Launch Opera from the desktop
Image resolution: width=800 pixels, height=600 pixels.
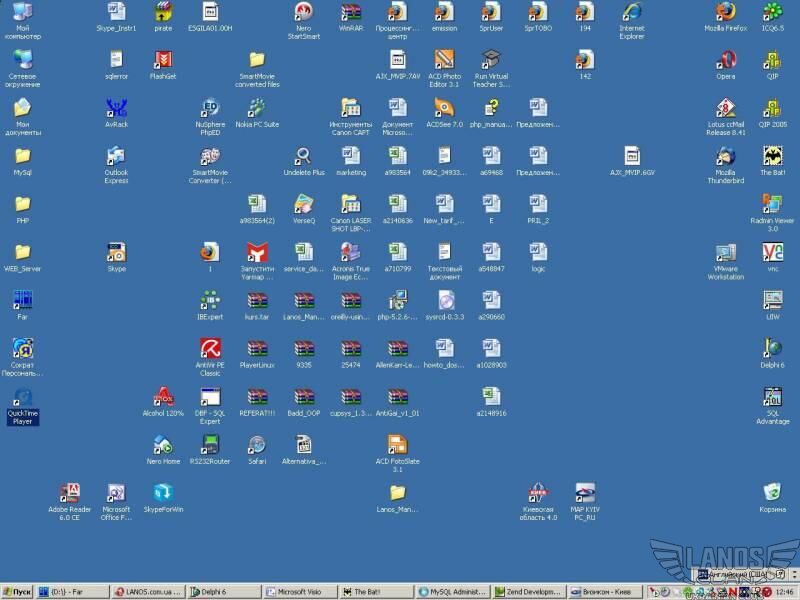coord(725,60)
